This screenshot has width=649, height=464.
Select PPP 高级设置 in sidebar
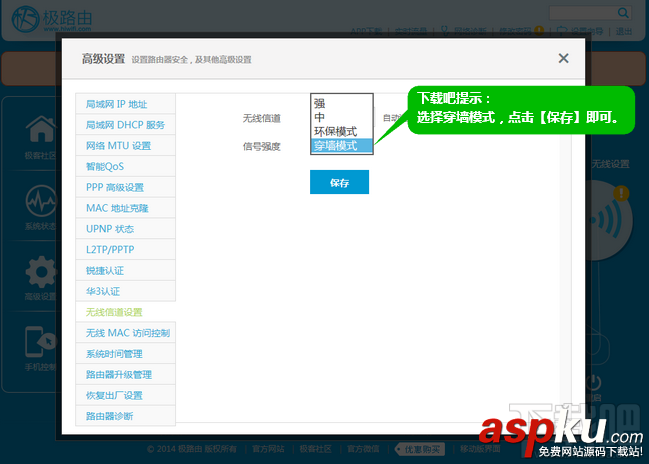[125, 187]
